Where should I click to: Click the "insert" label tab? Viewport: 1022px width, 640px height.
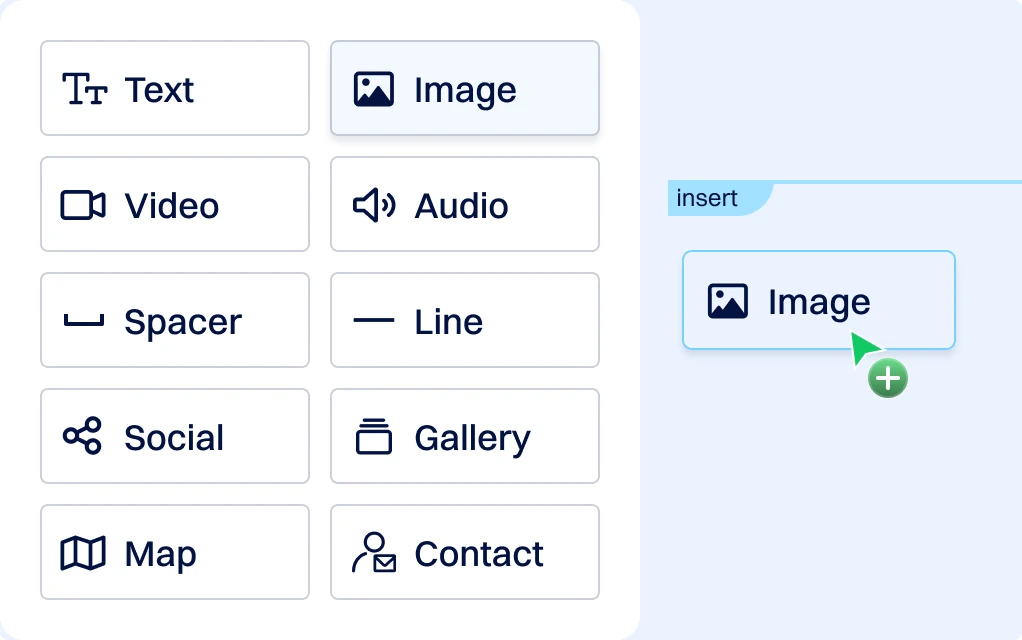(x=708, y=198)
